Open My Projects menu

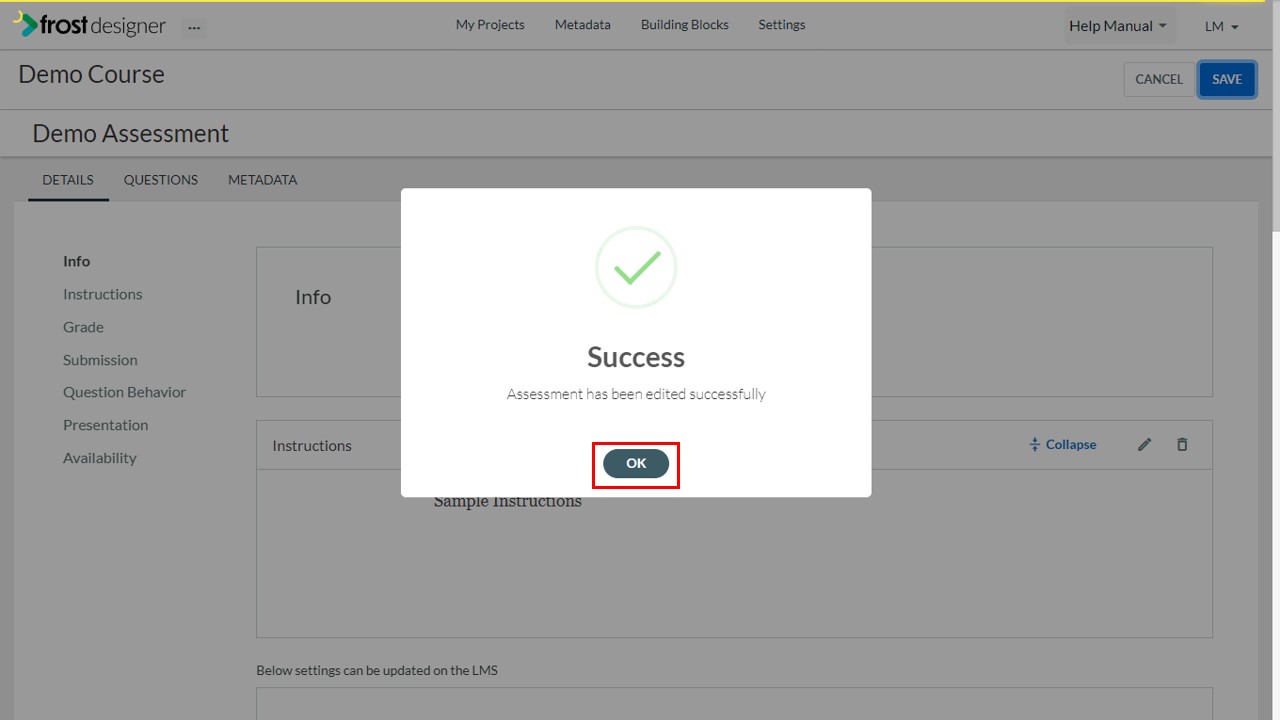click(x=490, y=25)
